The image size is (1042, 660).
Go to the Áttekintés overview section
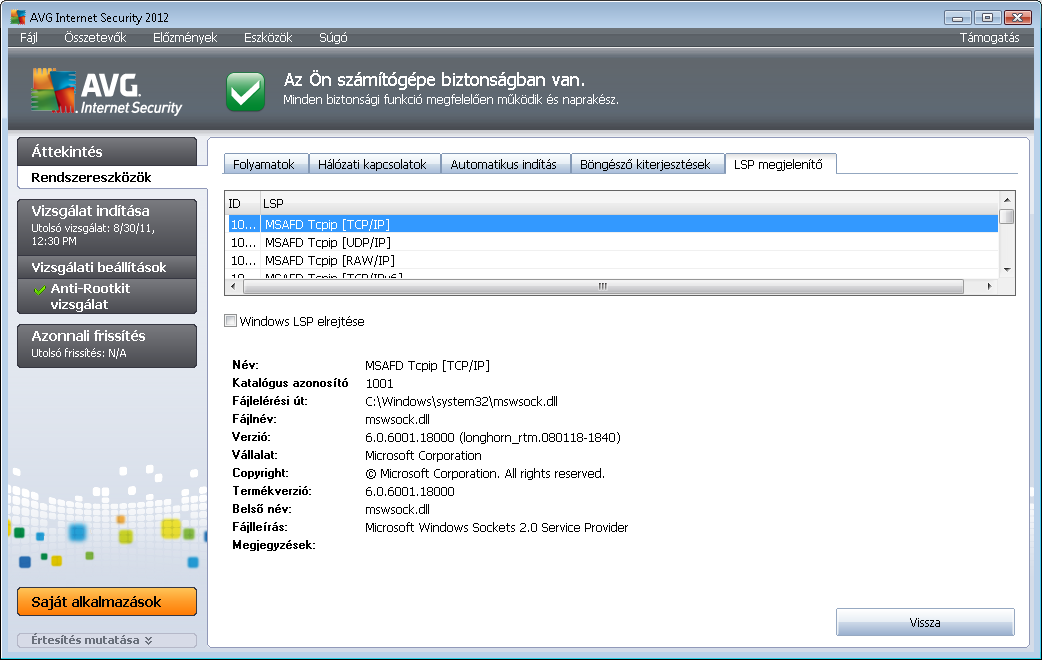[x=107, y=152]
